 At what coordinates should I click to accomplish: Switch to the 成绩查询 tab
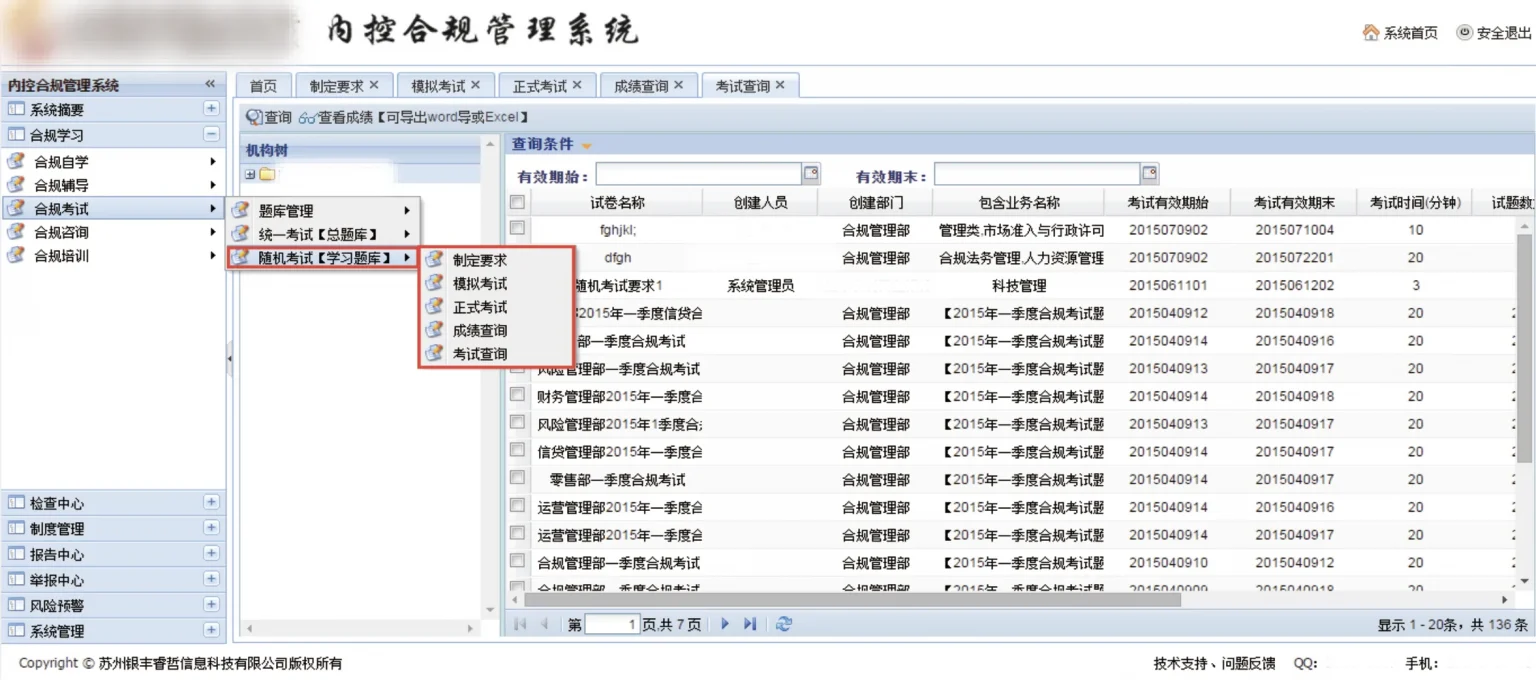640,86
